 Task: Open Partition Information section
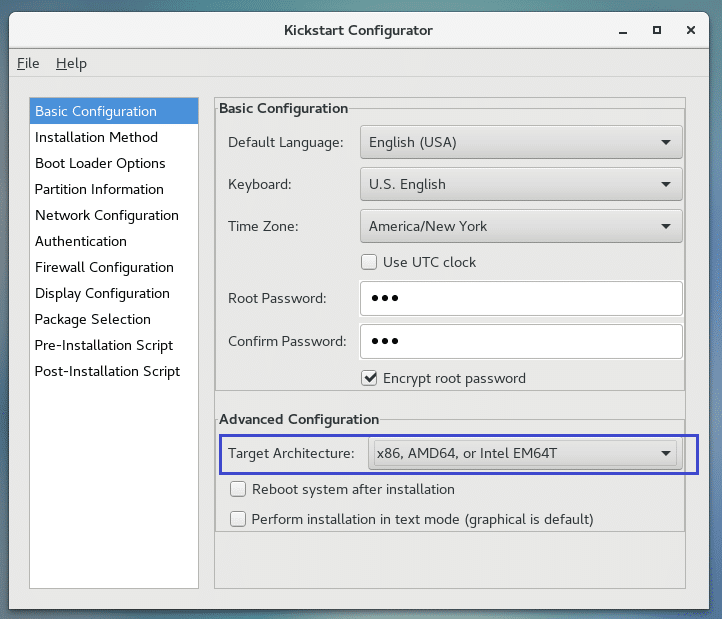(x=99, y=189)
